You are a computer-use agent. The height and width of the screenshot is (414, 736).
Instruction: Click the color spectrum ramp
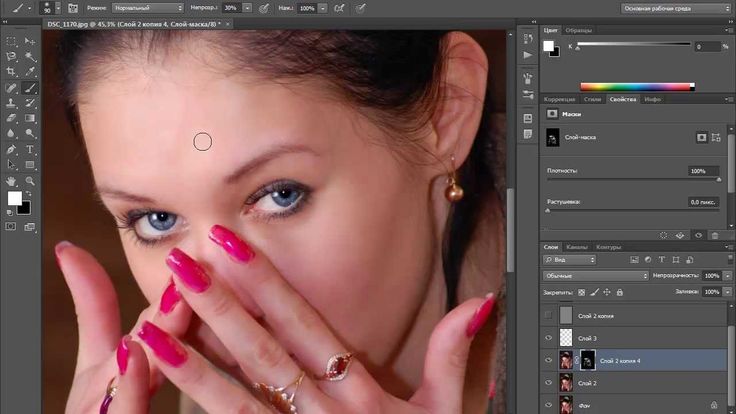[x=637, y=86]
